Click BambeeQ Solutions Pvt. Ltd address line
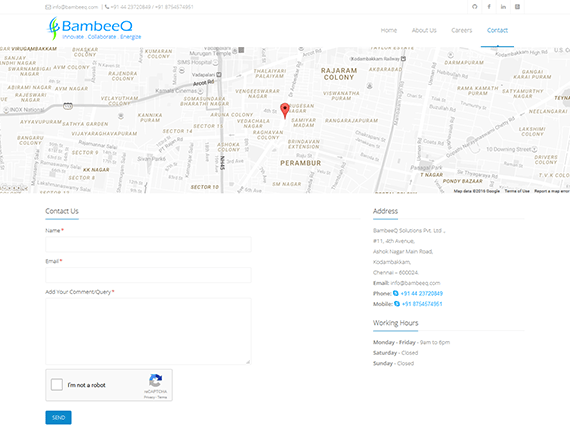Image resolution: width=570 pixels, height=427 pixels. 409,230
